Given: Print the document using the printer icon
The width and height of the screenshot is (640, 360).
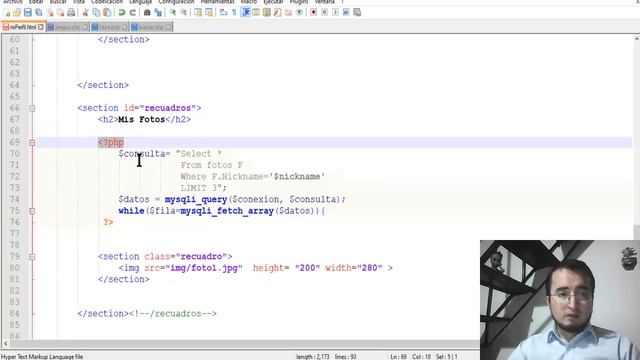Looking at the screenshot, I should pyautogui.click(x=71, y=12).
